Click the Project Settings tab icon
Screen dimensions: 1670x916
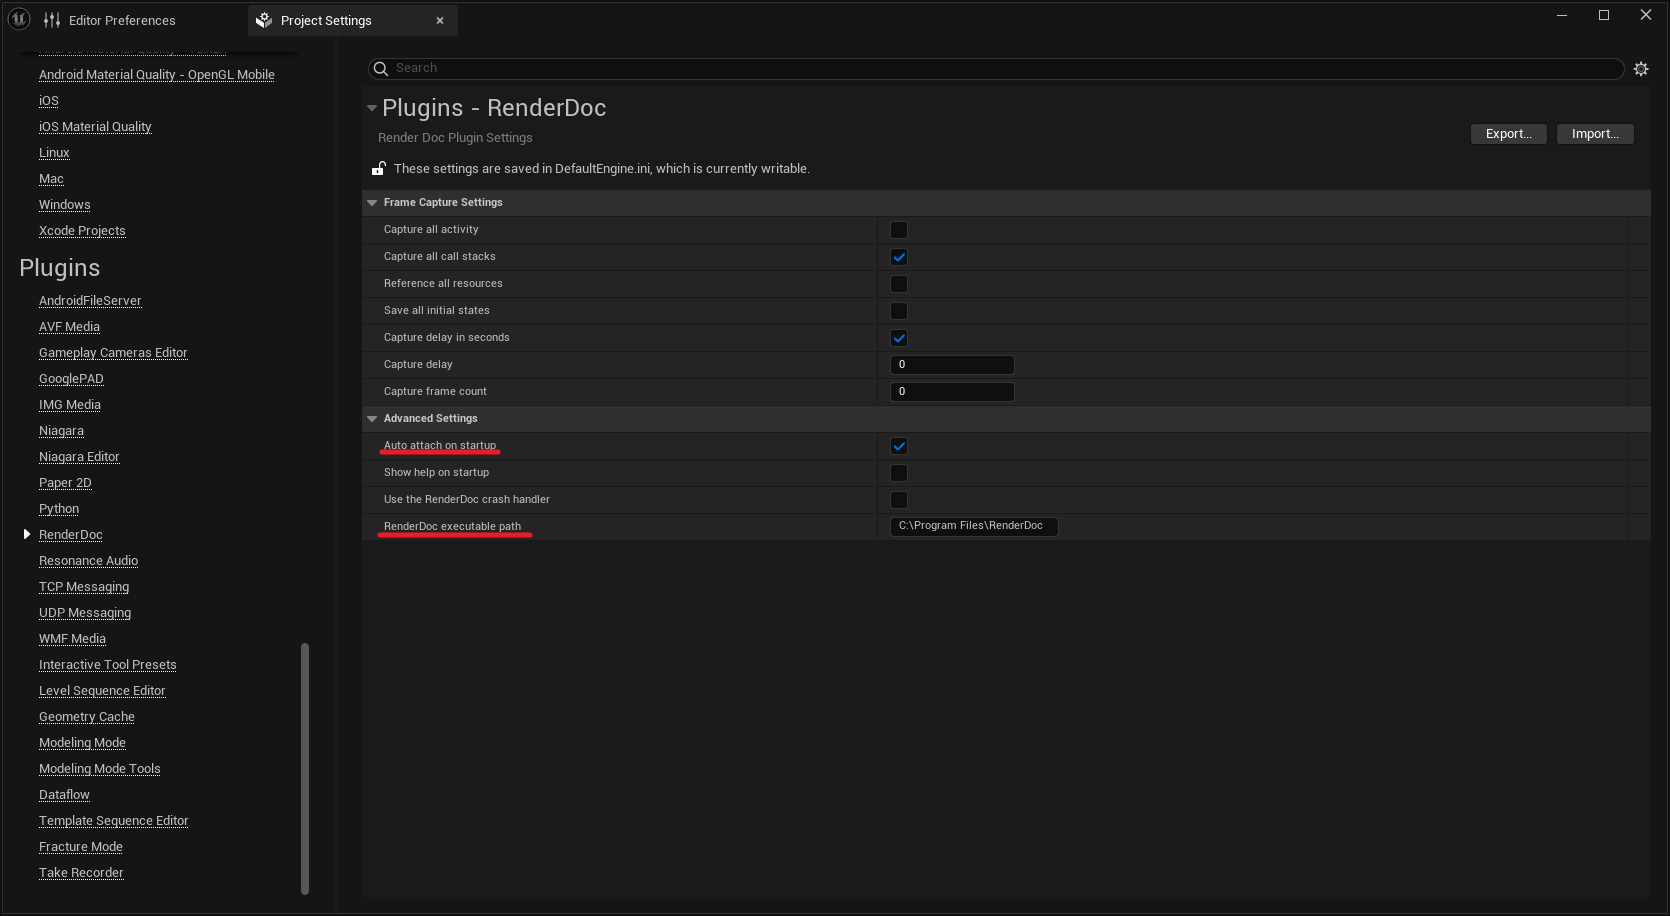[x=264, y=20]
